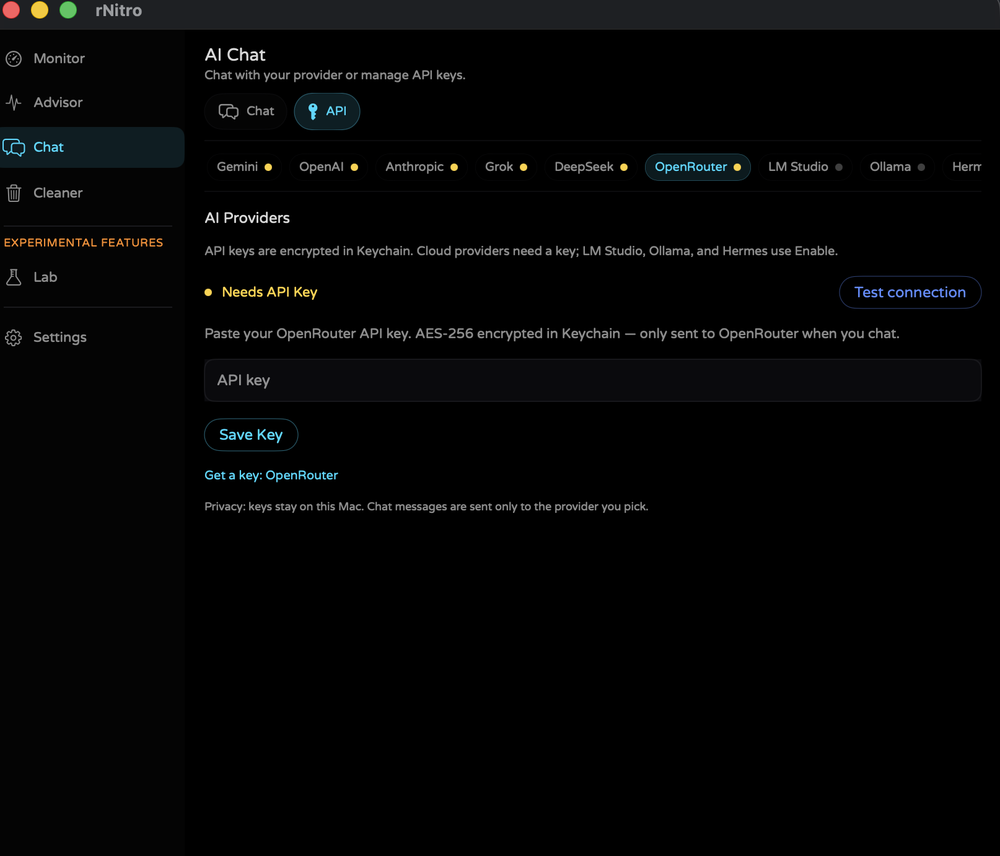Minimize the rNitro window
Screen dimensions: 1000x856
point(40,10)
